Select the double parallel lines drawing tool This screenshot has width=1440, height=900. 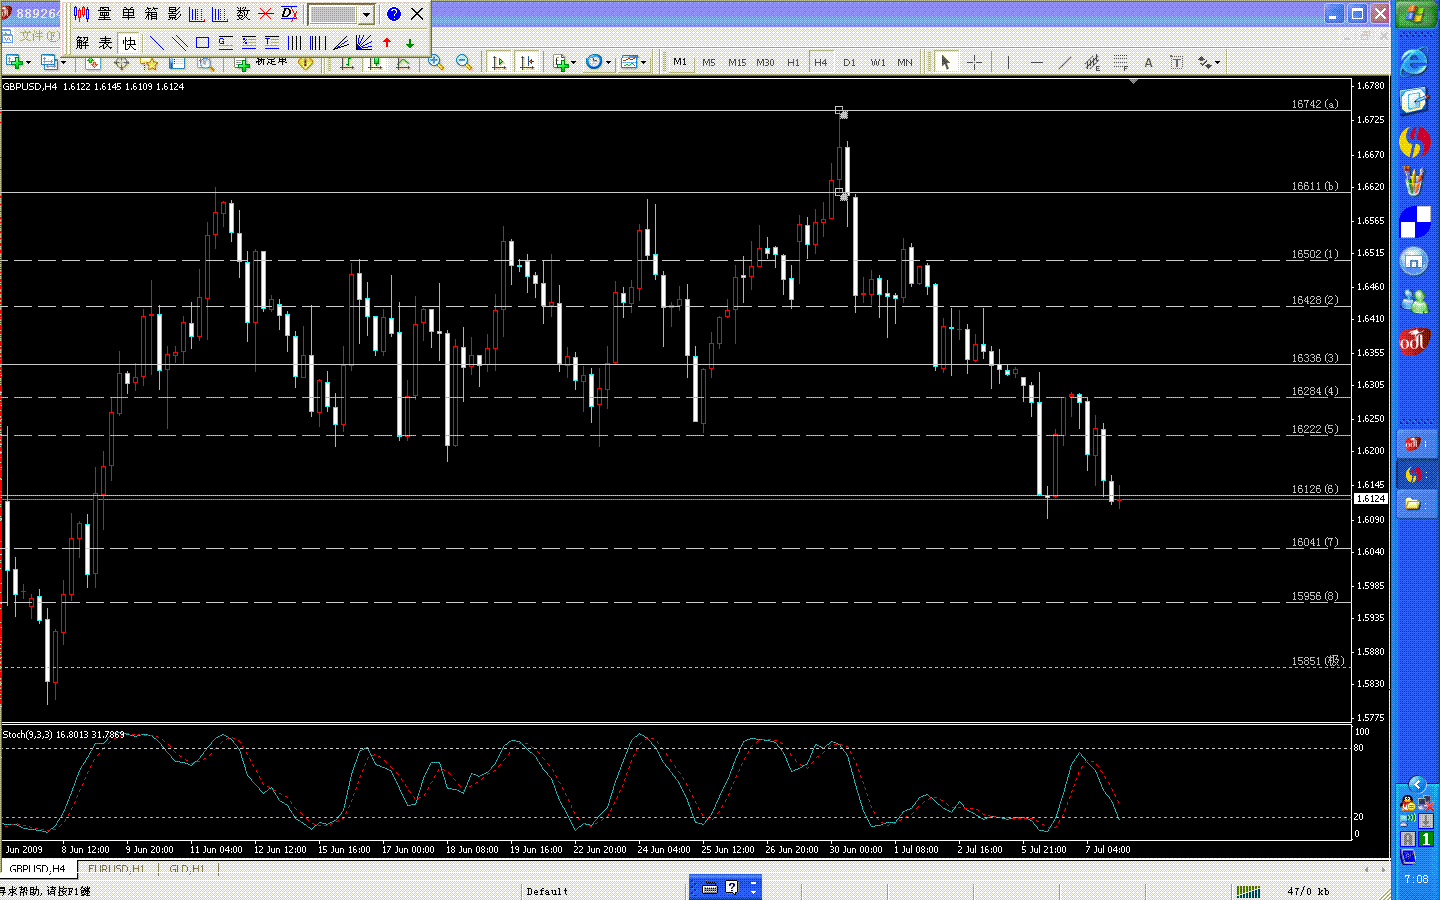coord(180,43)
